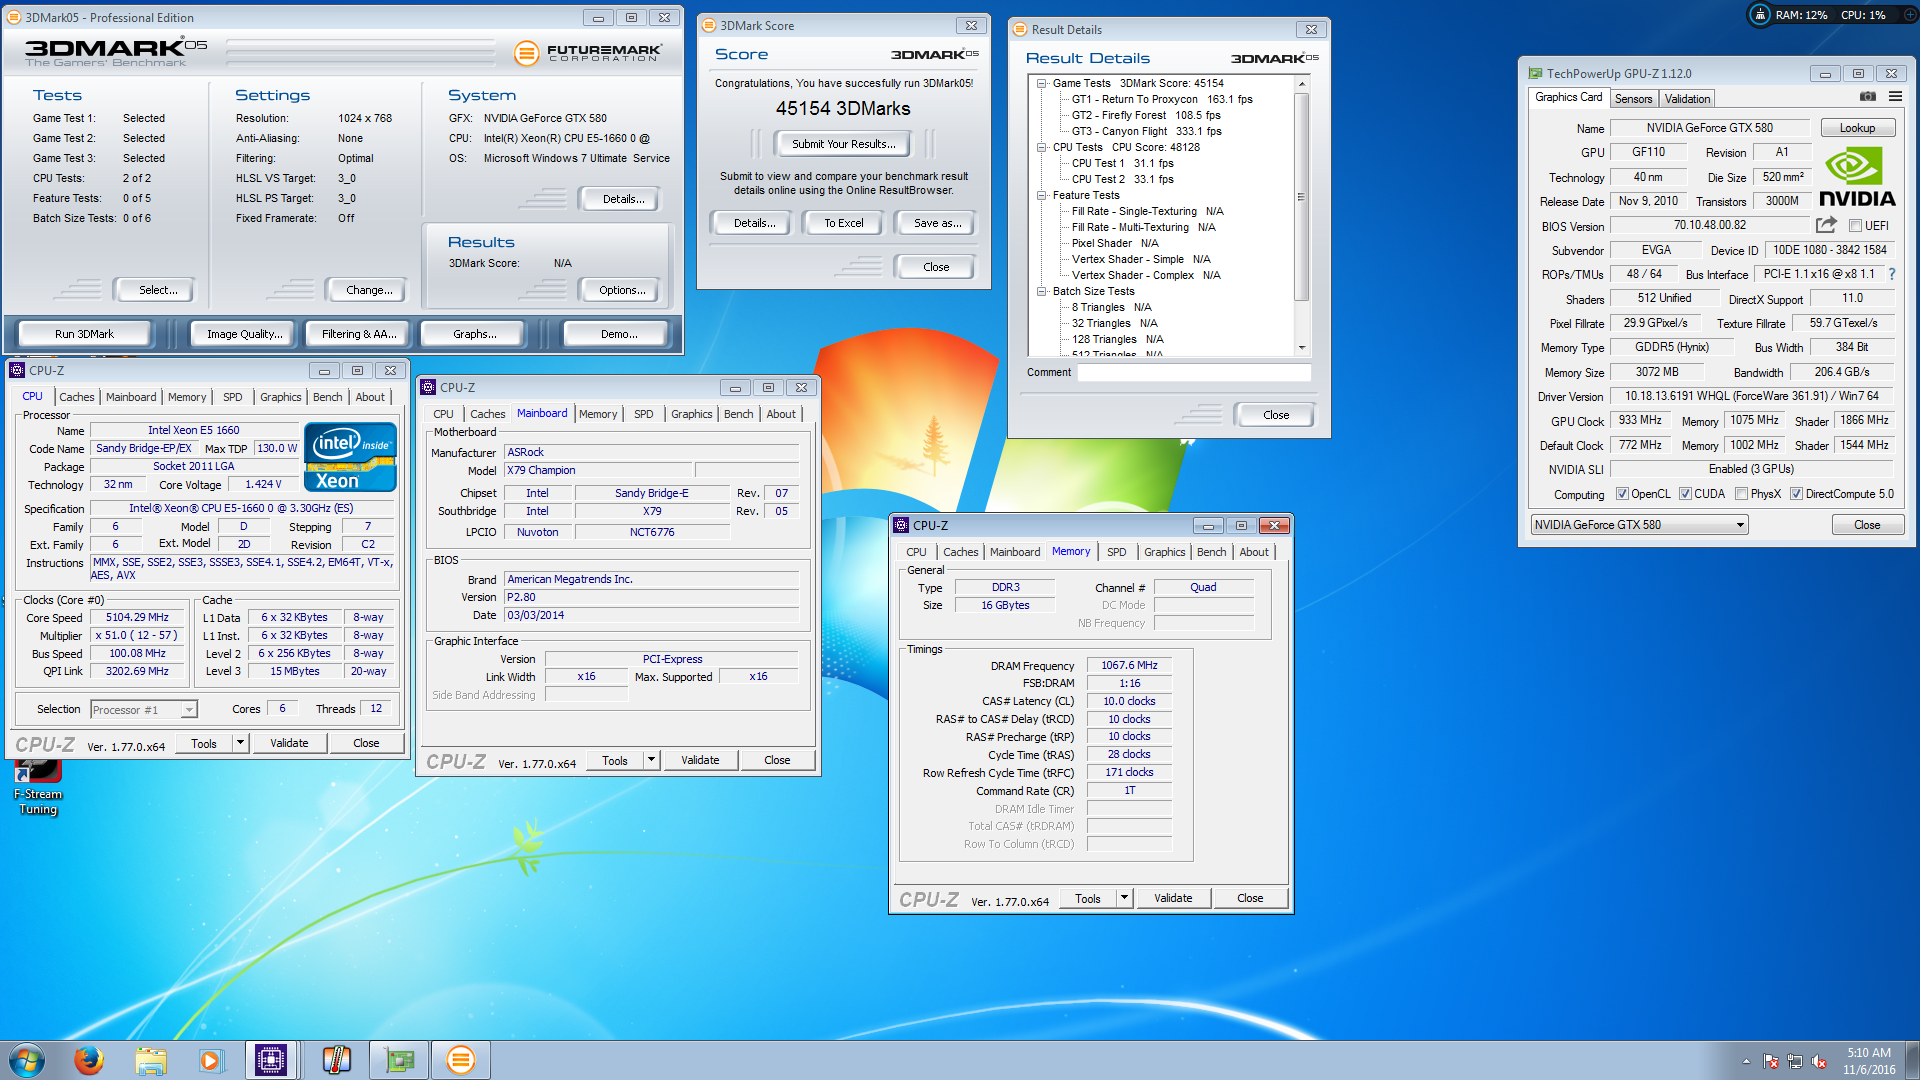Click the Action Center flag tray icon

click(x=1771, y=1061)
